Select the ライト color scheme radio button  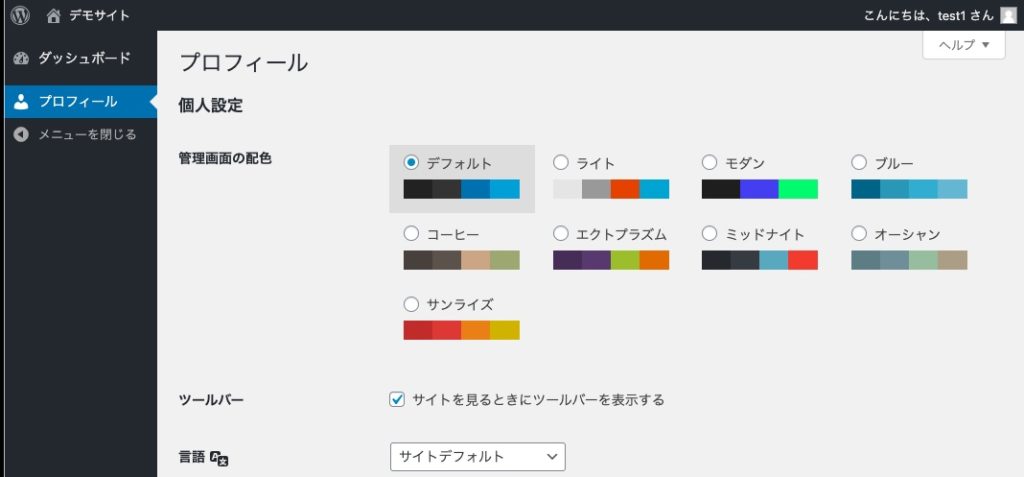(x=560, y=162)
